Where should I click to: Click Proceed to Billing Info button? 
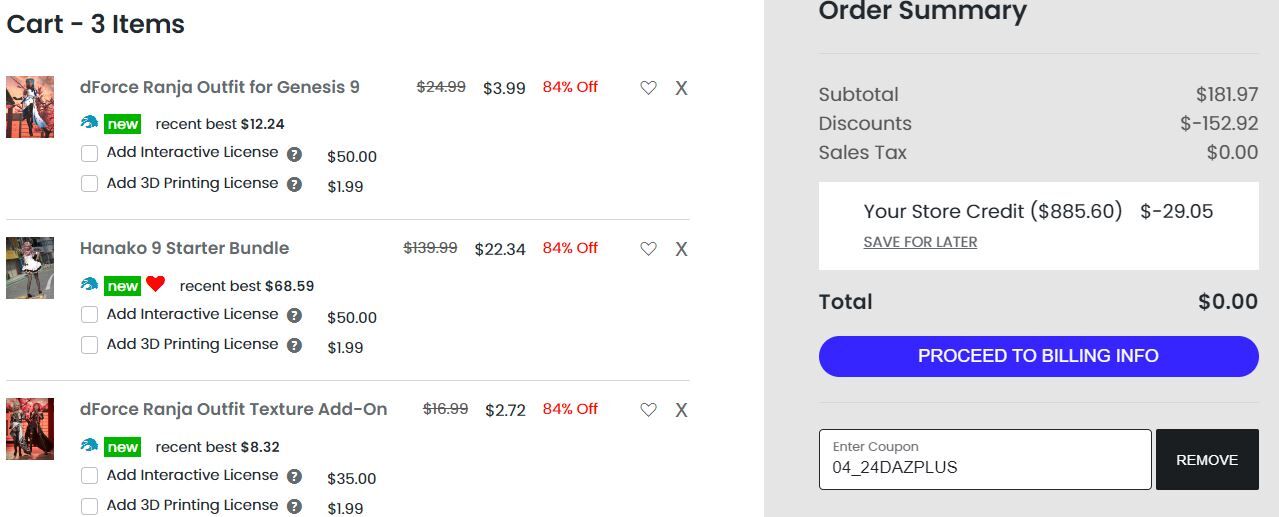(1038, 356)
